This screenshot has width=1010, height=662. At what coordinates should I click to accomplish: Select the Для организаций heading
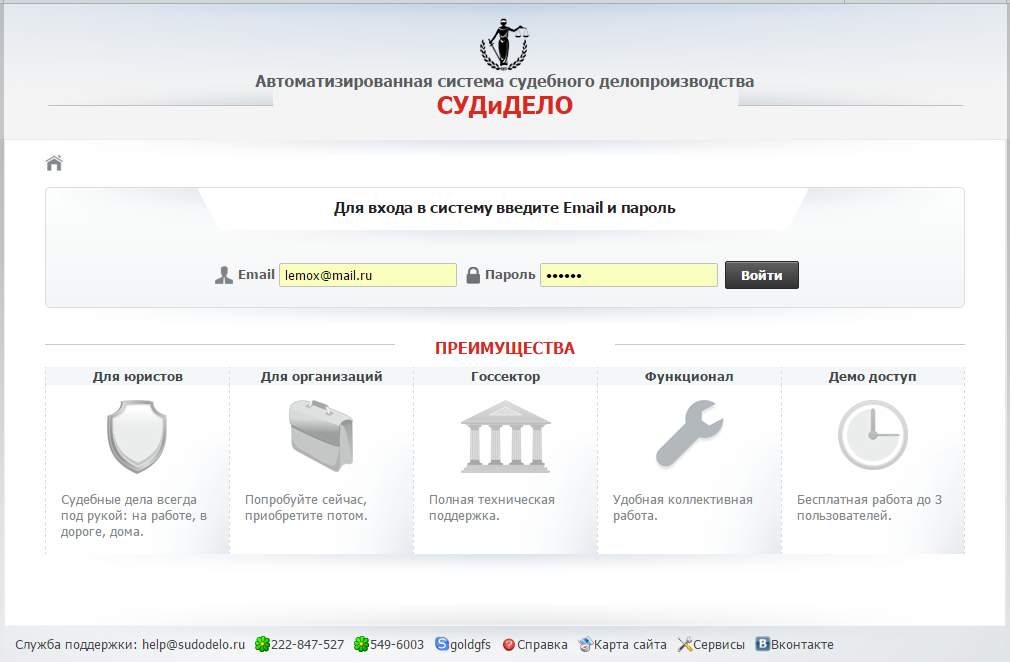[321, 377]
